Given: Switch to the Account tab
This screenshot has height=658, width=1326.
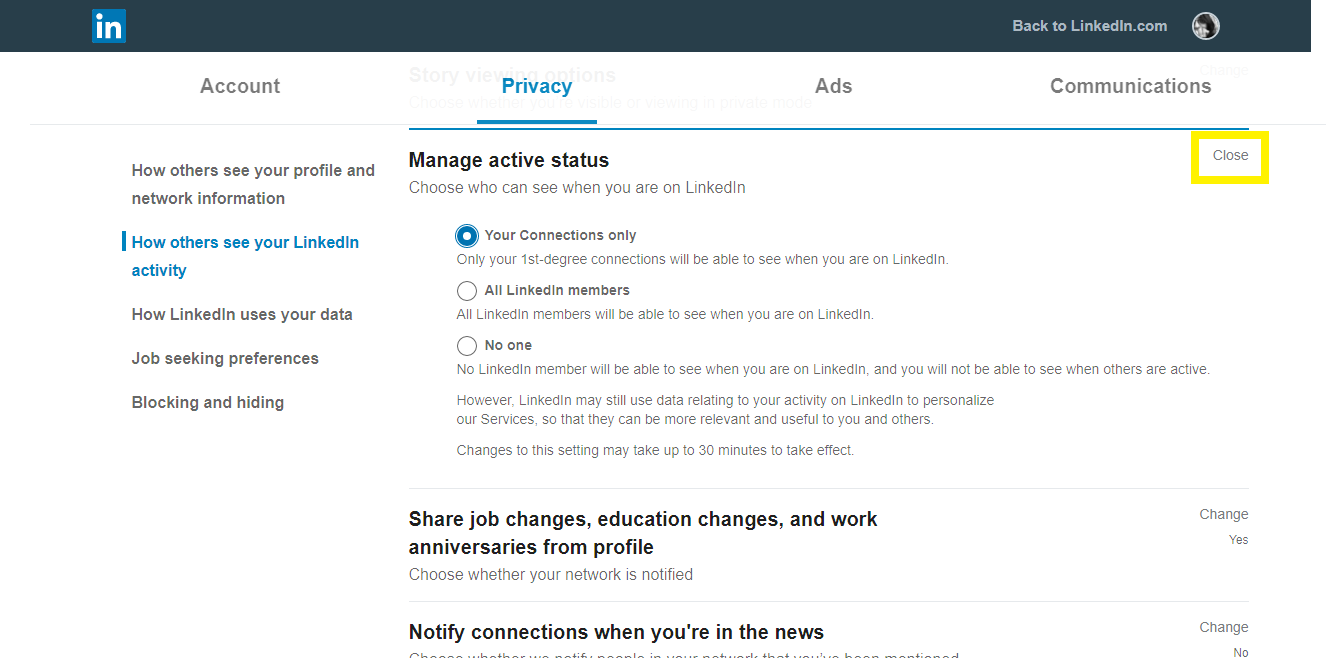Looking at the screenshot, I should (x=240, y=86).
